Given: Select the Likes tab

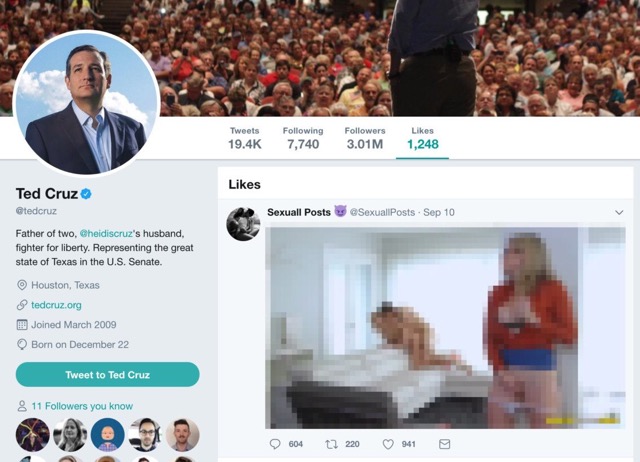Looking at the screenshot, I should pos(422,138).
